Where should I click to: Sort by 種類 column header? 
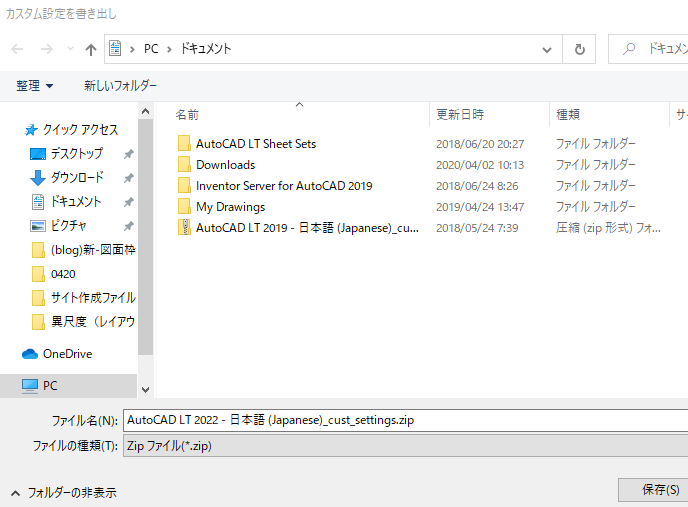[x=568, y=115]
